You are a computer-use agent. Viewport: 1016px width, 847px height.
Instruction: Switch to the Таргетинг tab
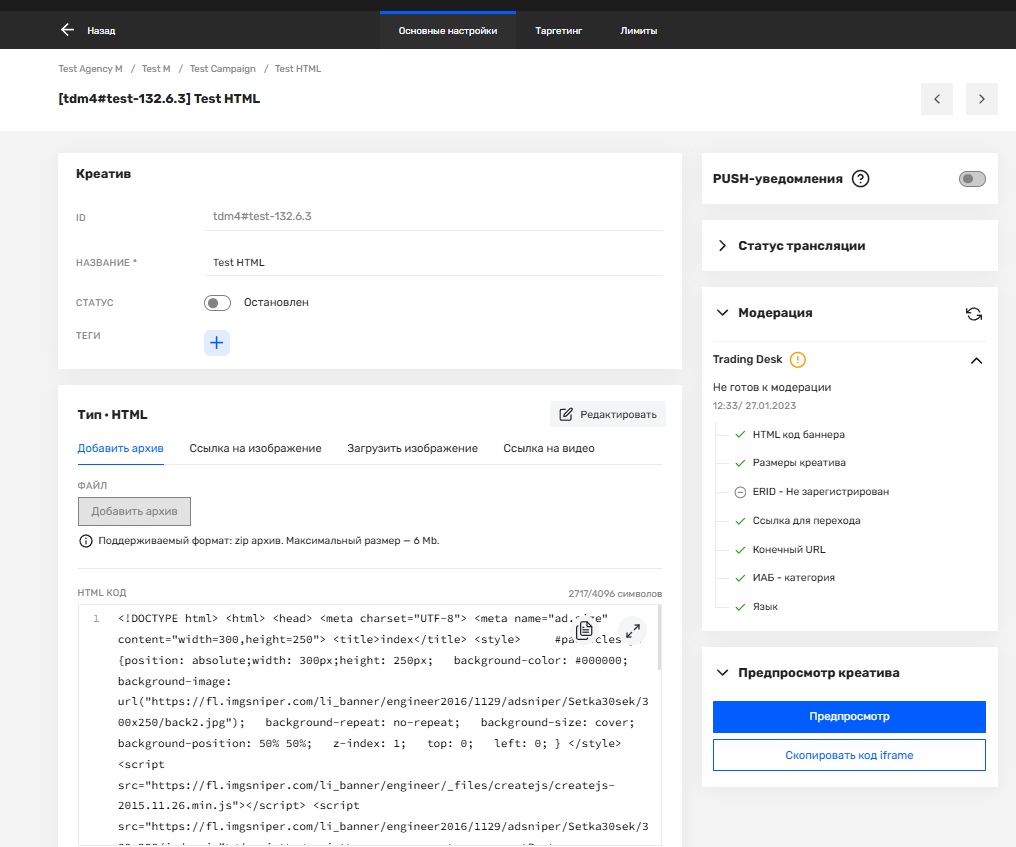coord(559,30)
